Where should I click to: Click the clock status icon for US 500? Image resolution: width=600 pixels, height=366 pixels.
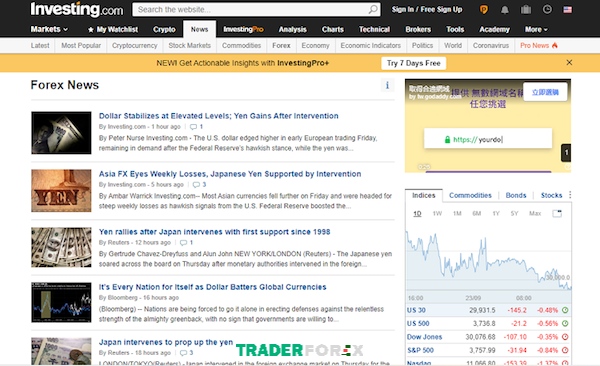point(565,324)
